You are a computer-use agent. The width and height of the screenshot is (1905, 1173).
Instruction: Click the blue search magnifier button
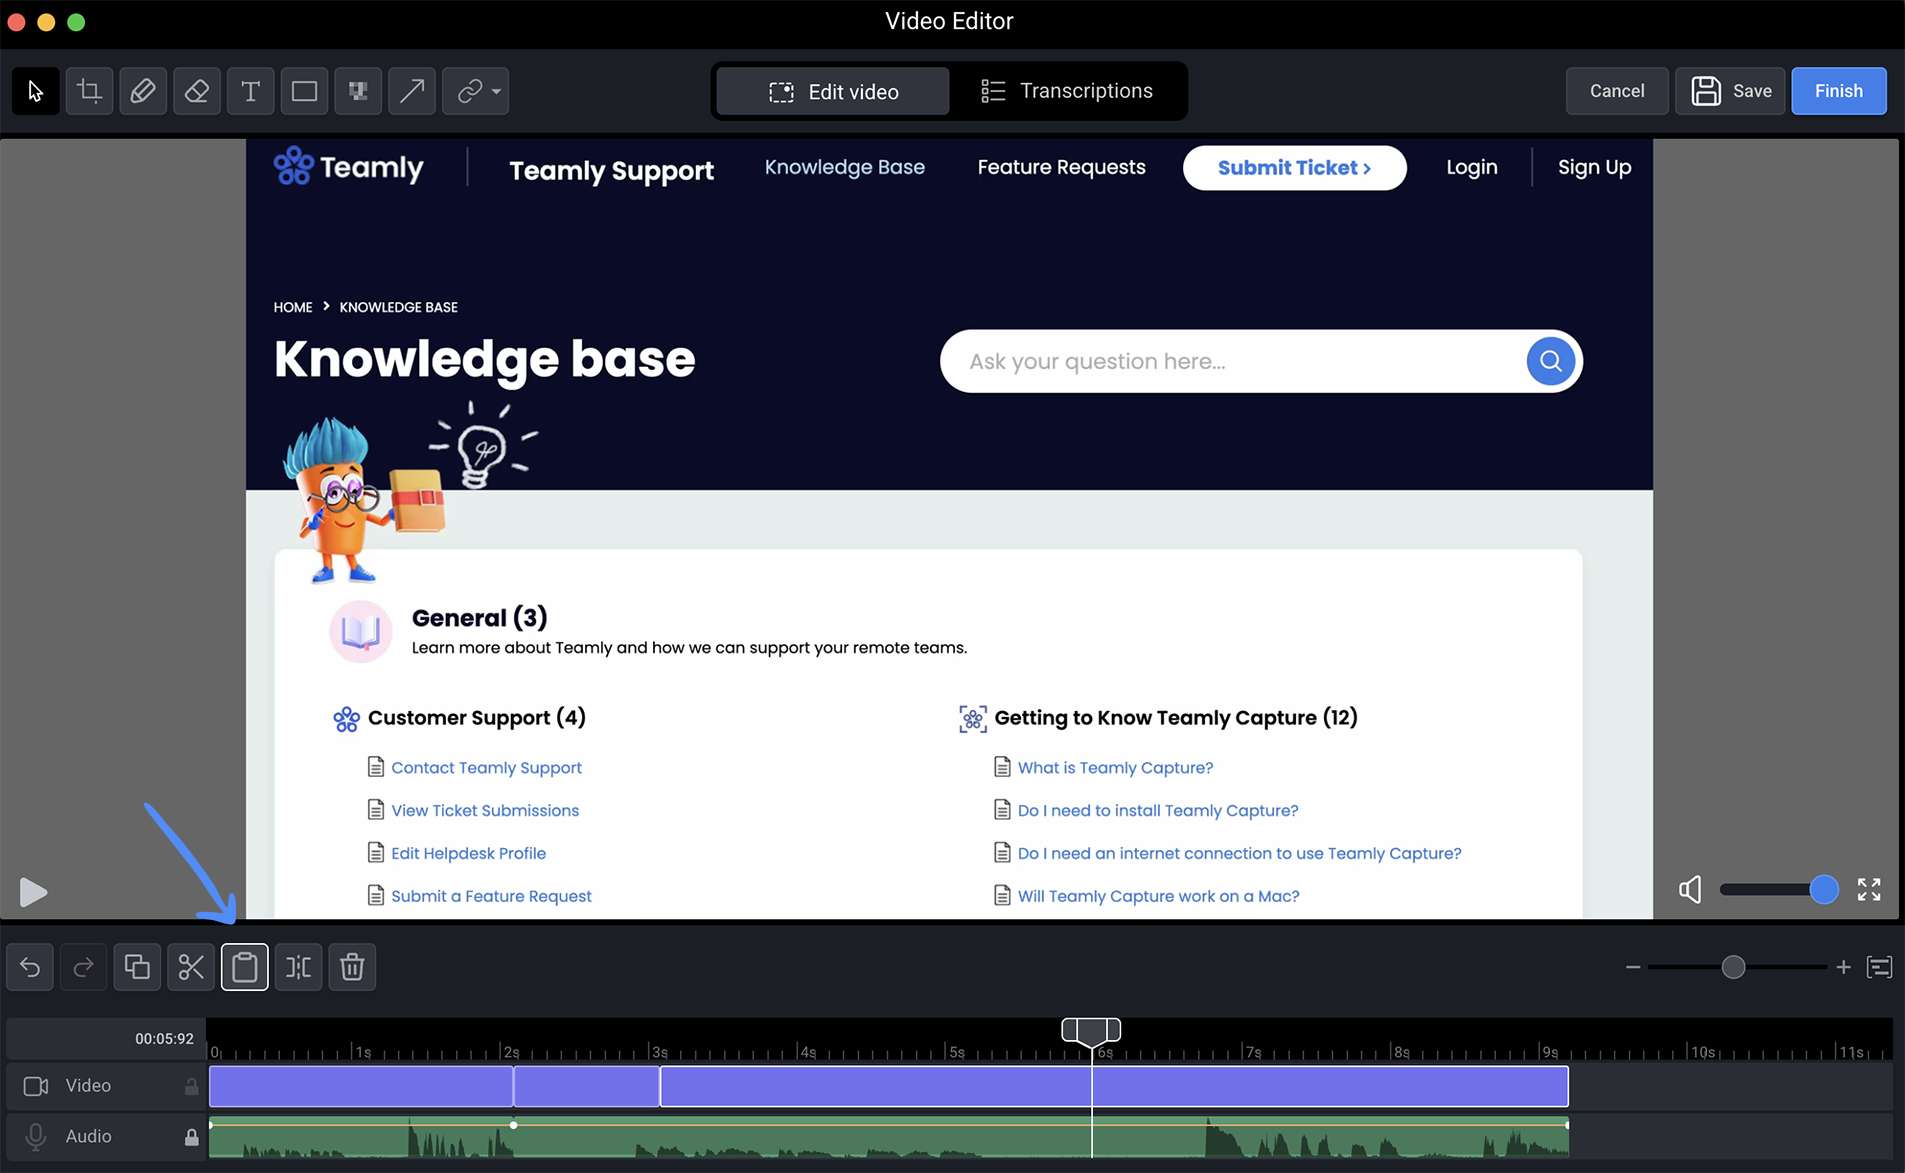(x=1550, y=361)
